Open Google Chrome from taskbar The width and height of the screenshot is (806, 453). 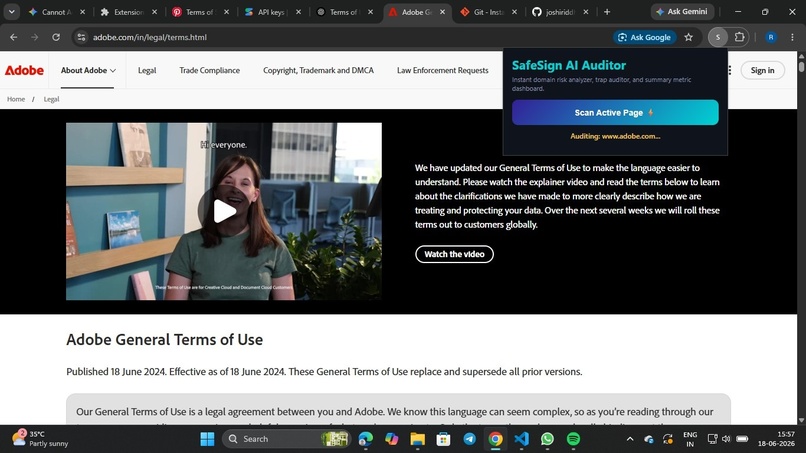496,439
